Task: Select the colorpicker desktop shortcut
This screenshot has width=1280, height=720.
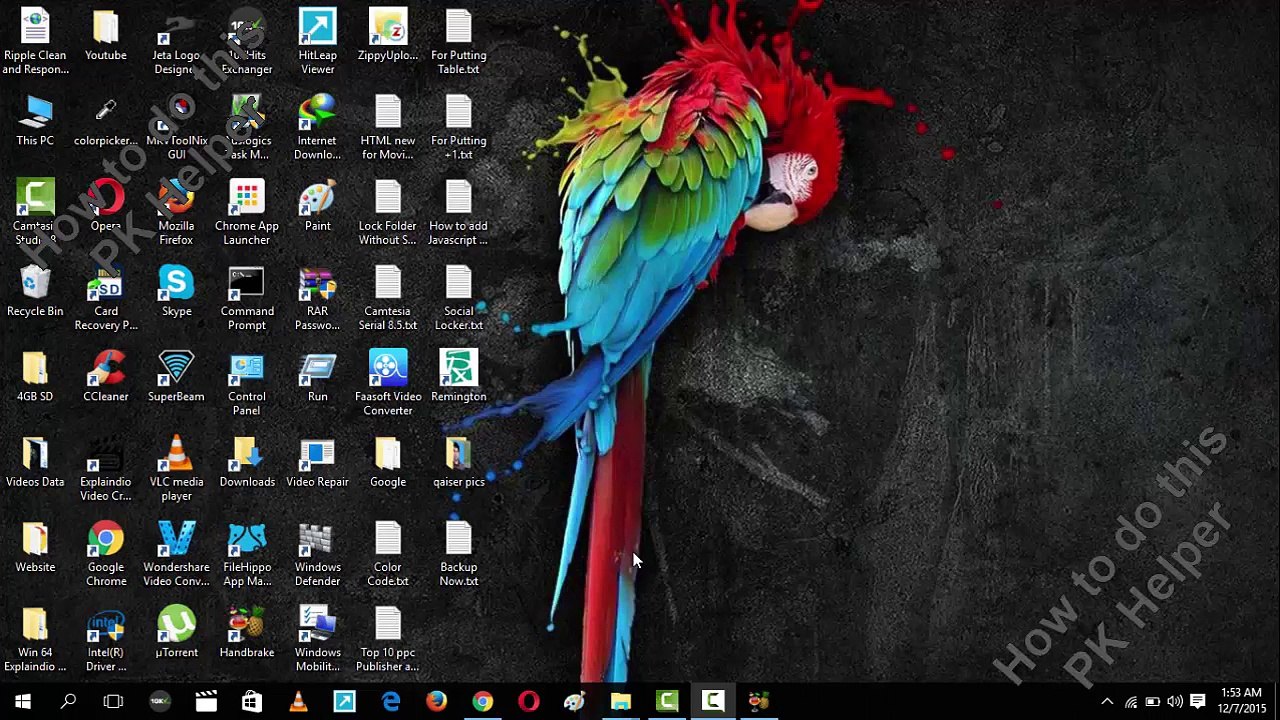Action: [105, 121]
